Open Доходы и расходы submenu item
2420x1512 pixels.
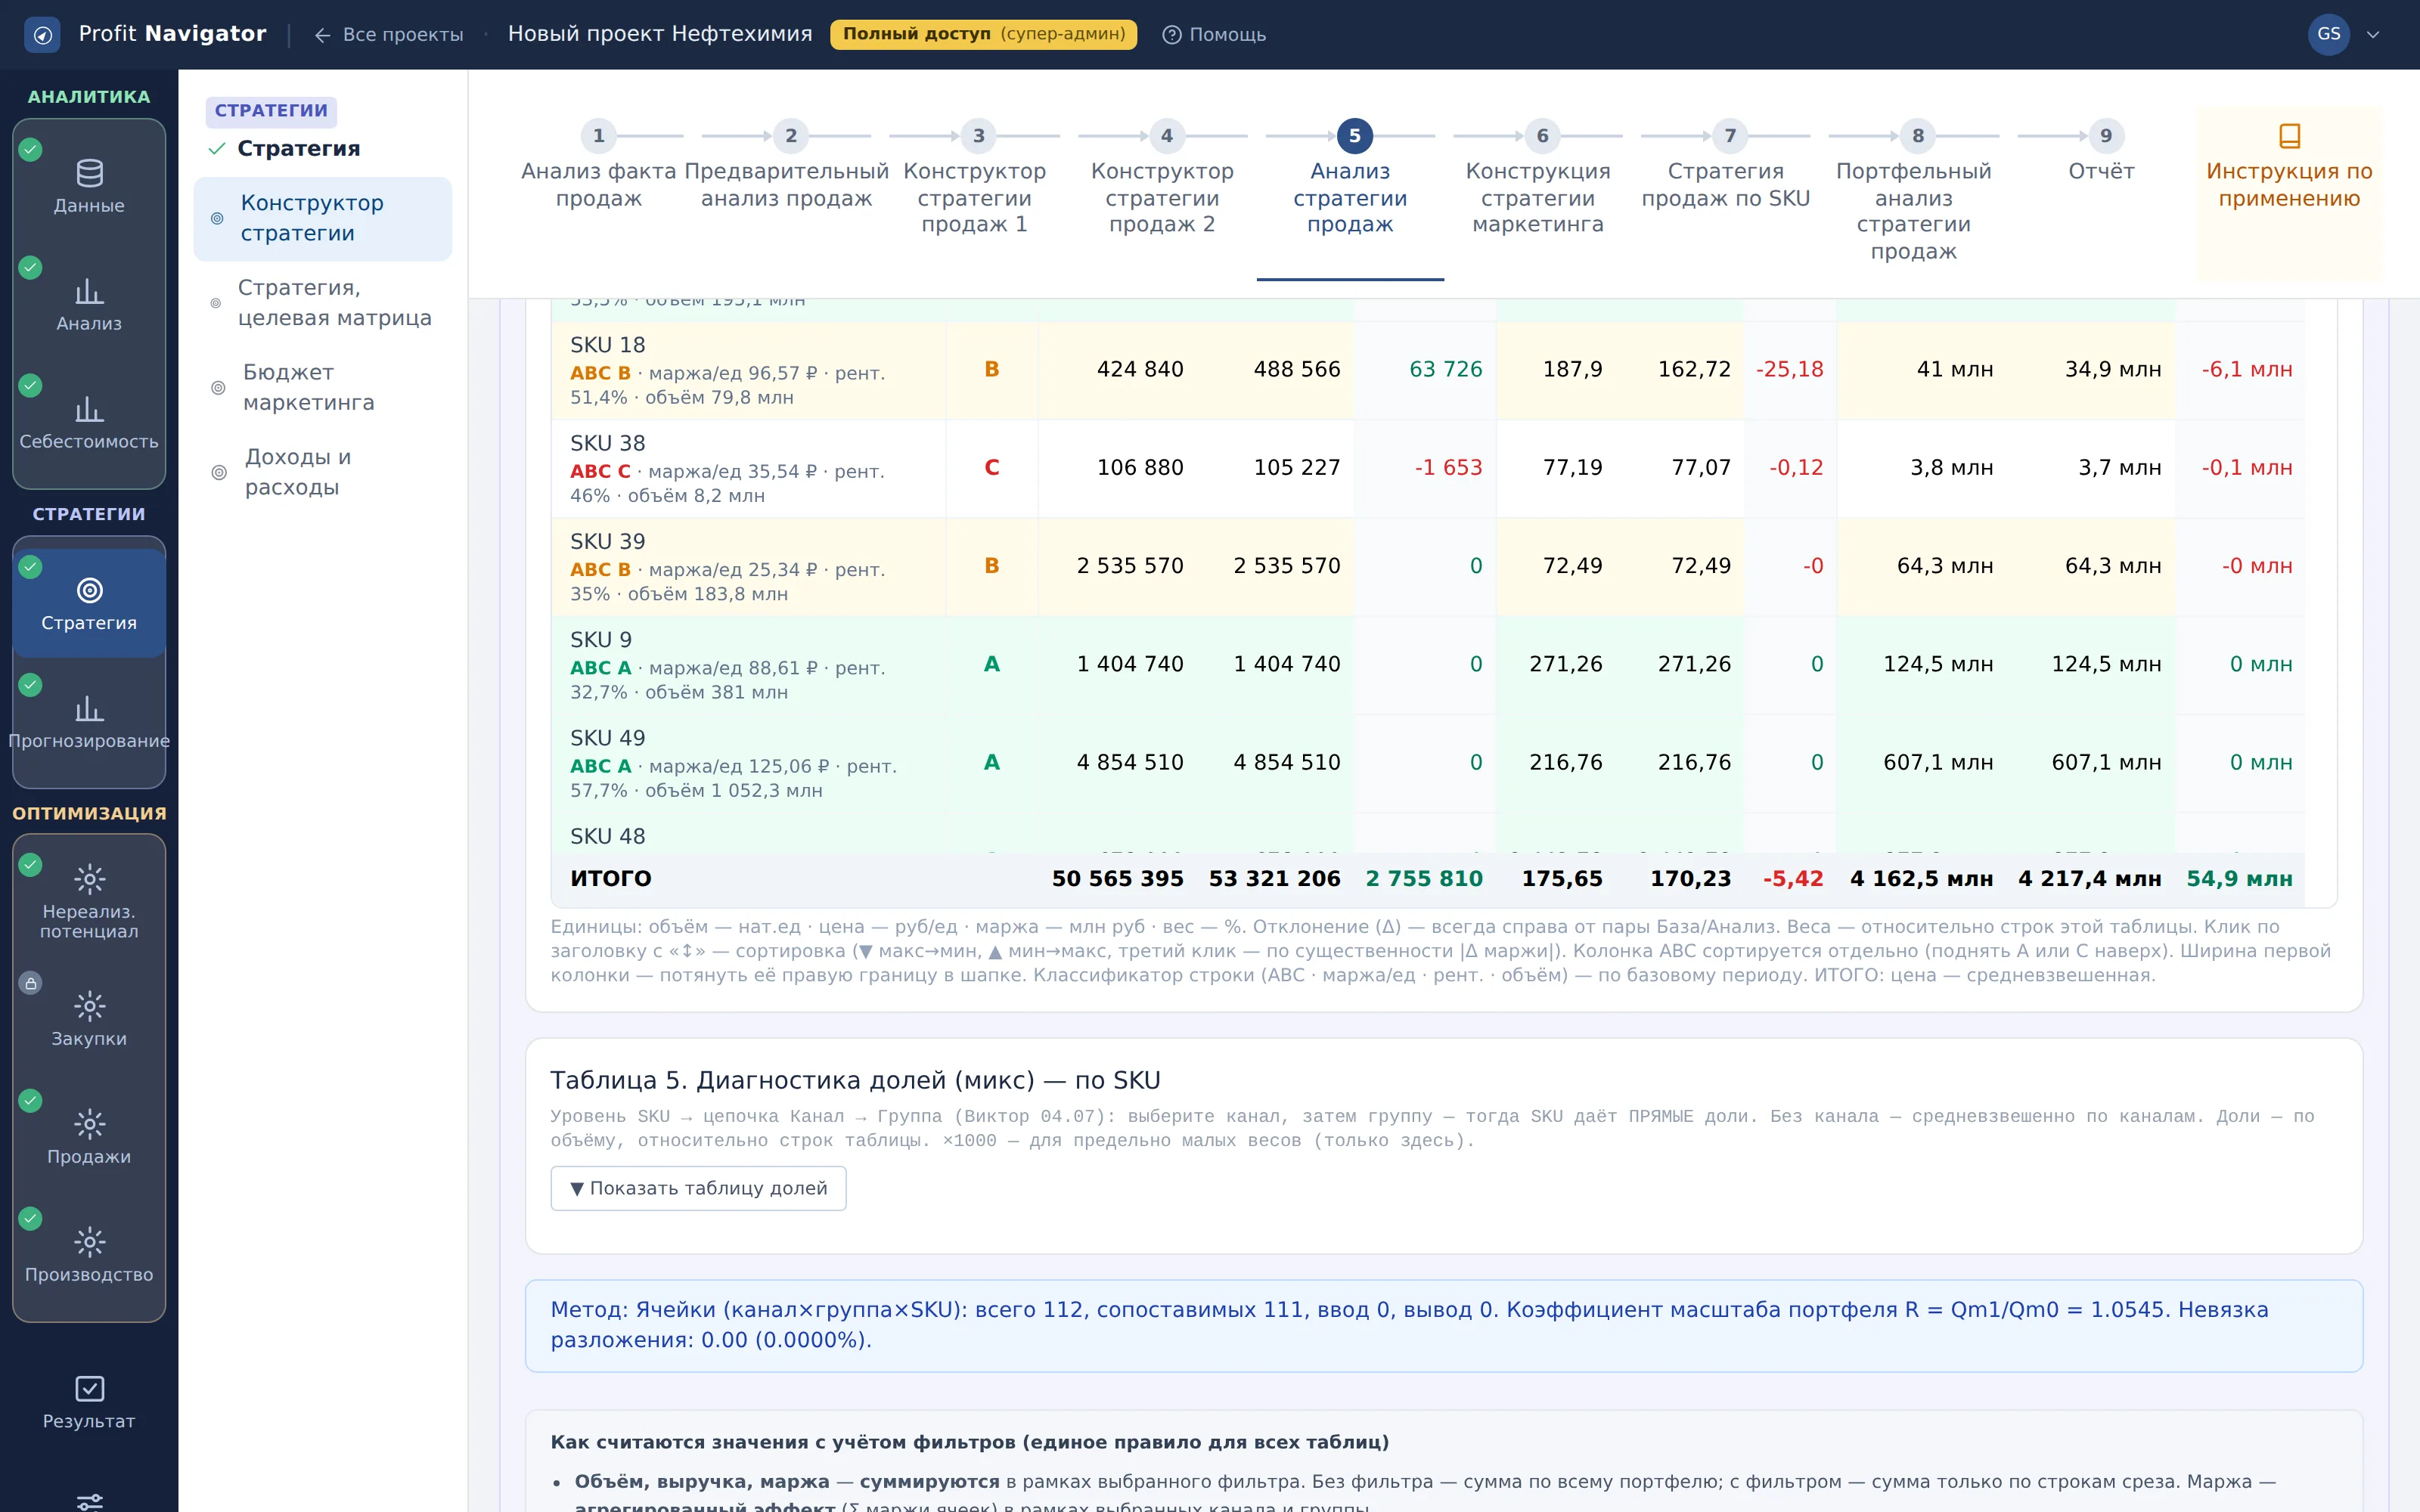coord(323,472)
